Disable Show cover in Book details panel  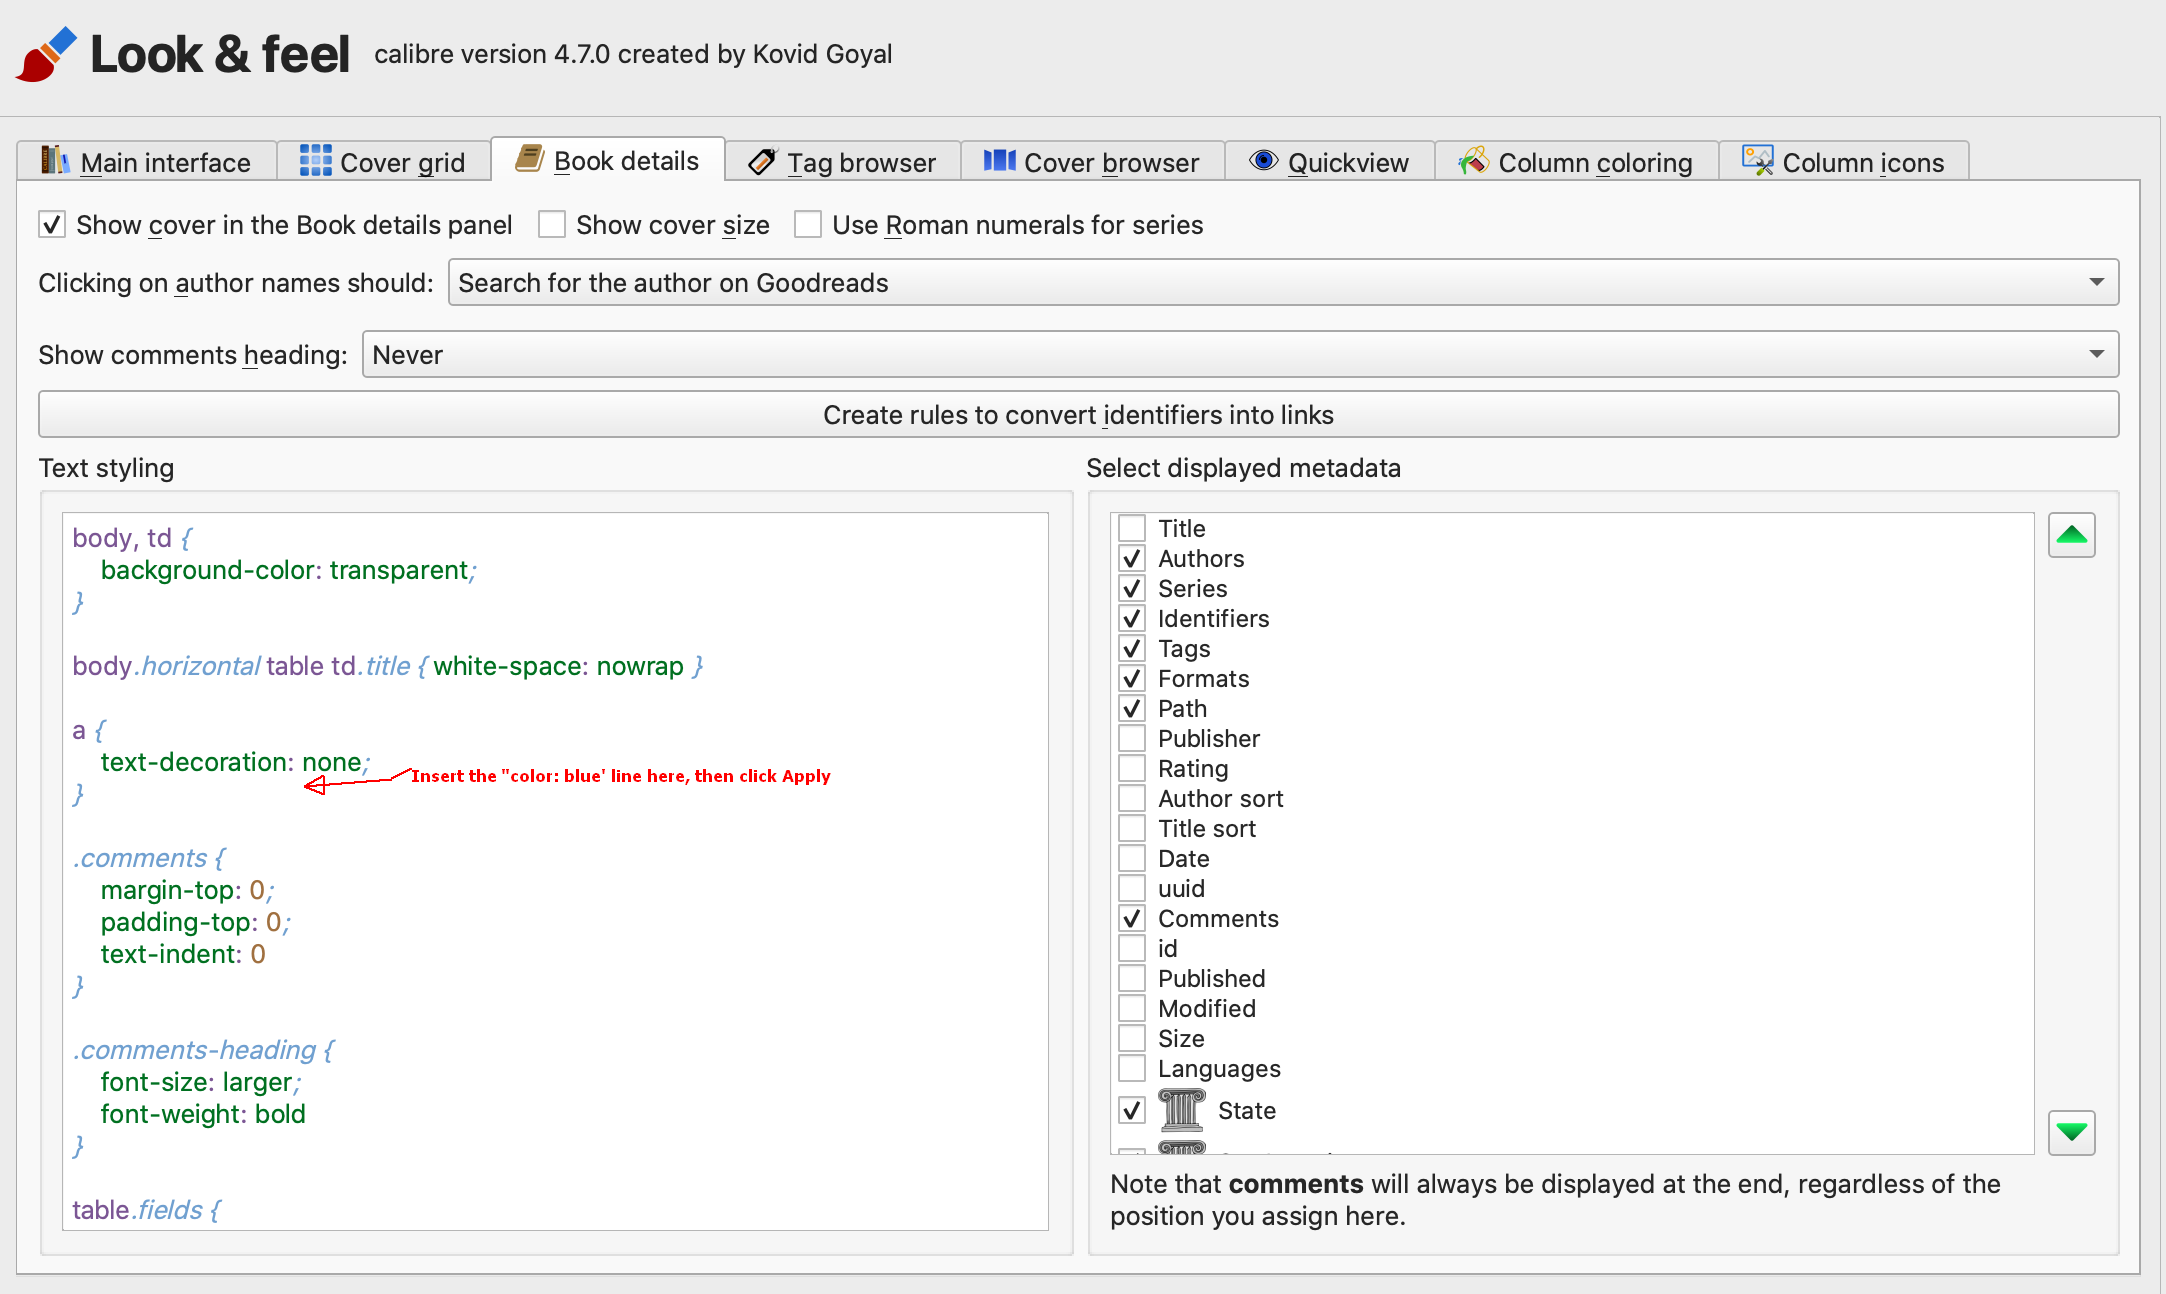52,225
